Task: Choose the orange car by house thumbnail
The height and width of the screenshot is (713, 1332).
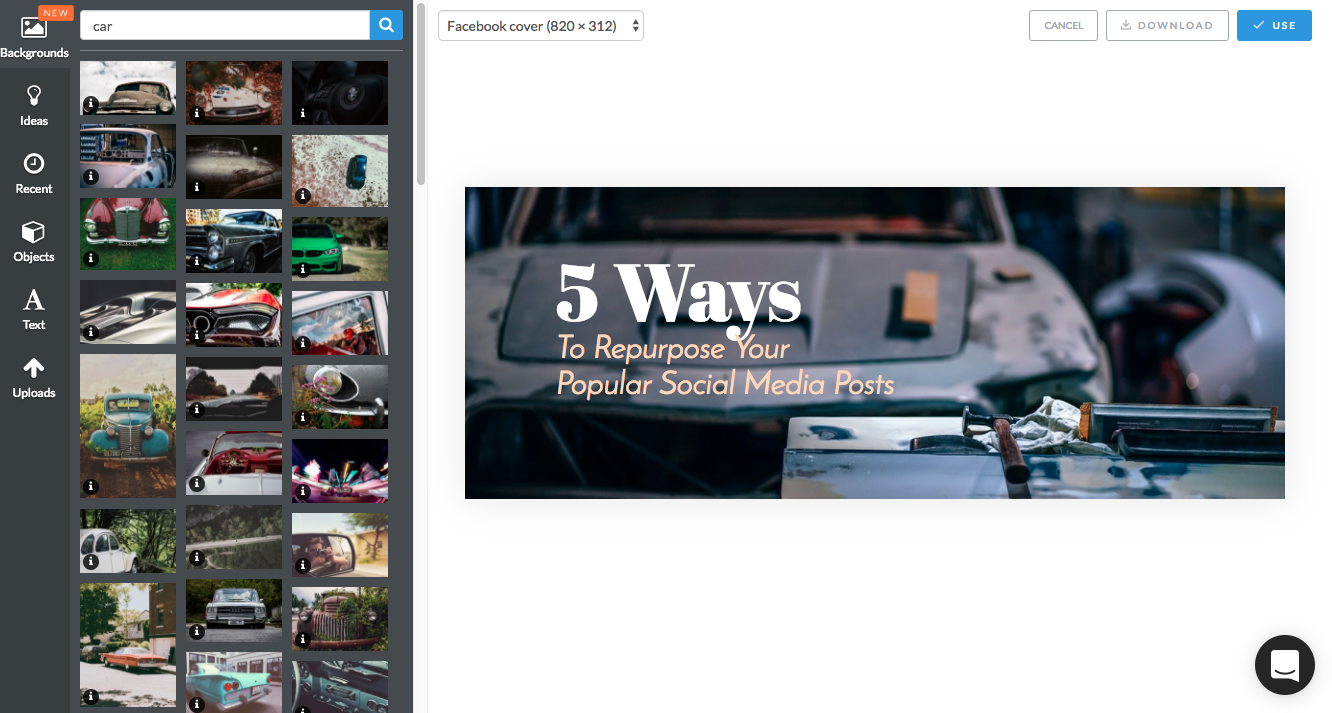Action: coord(128,645)
